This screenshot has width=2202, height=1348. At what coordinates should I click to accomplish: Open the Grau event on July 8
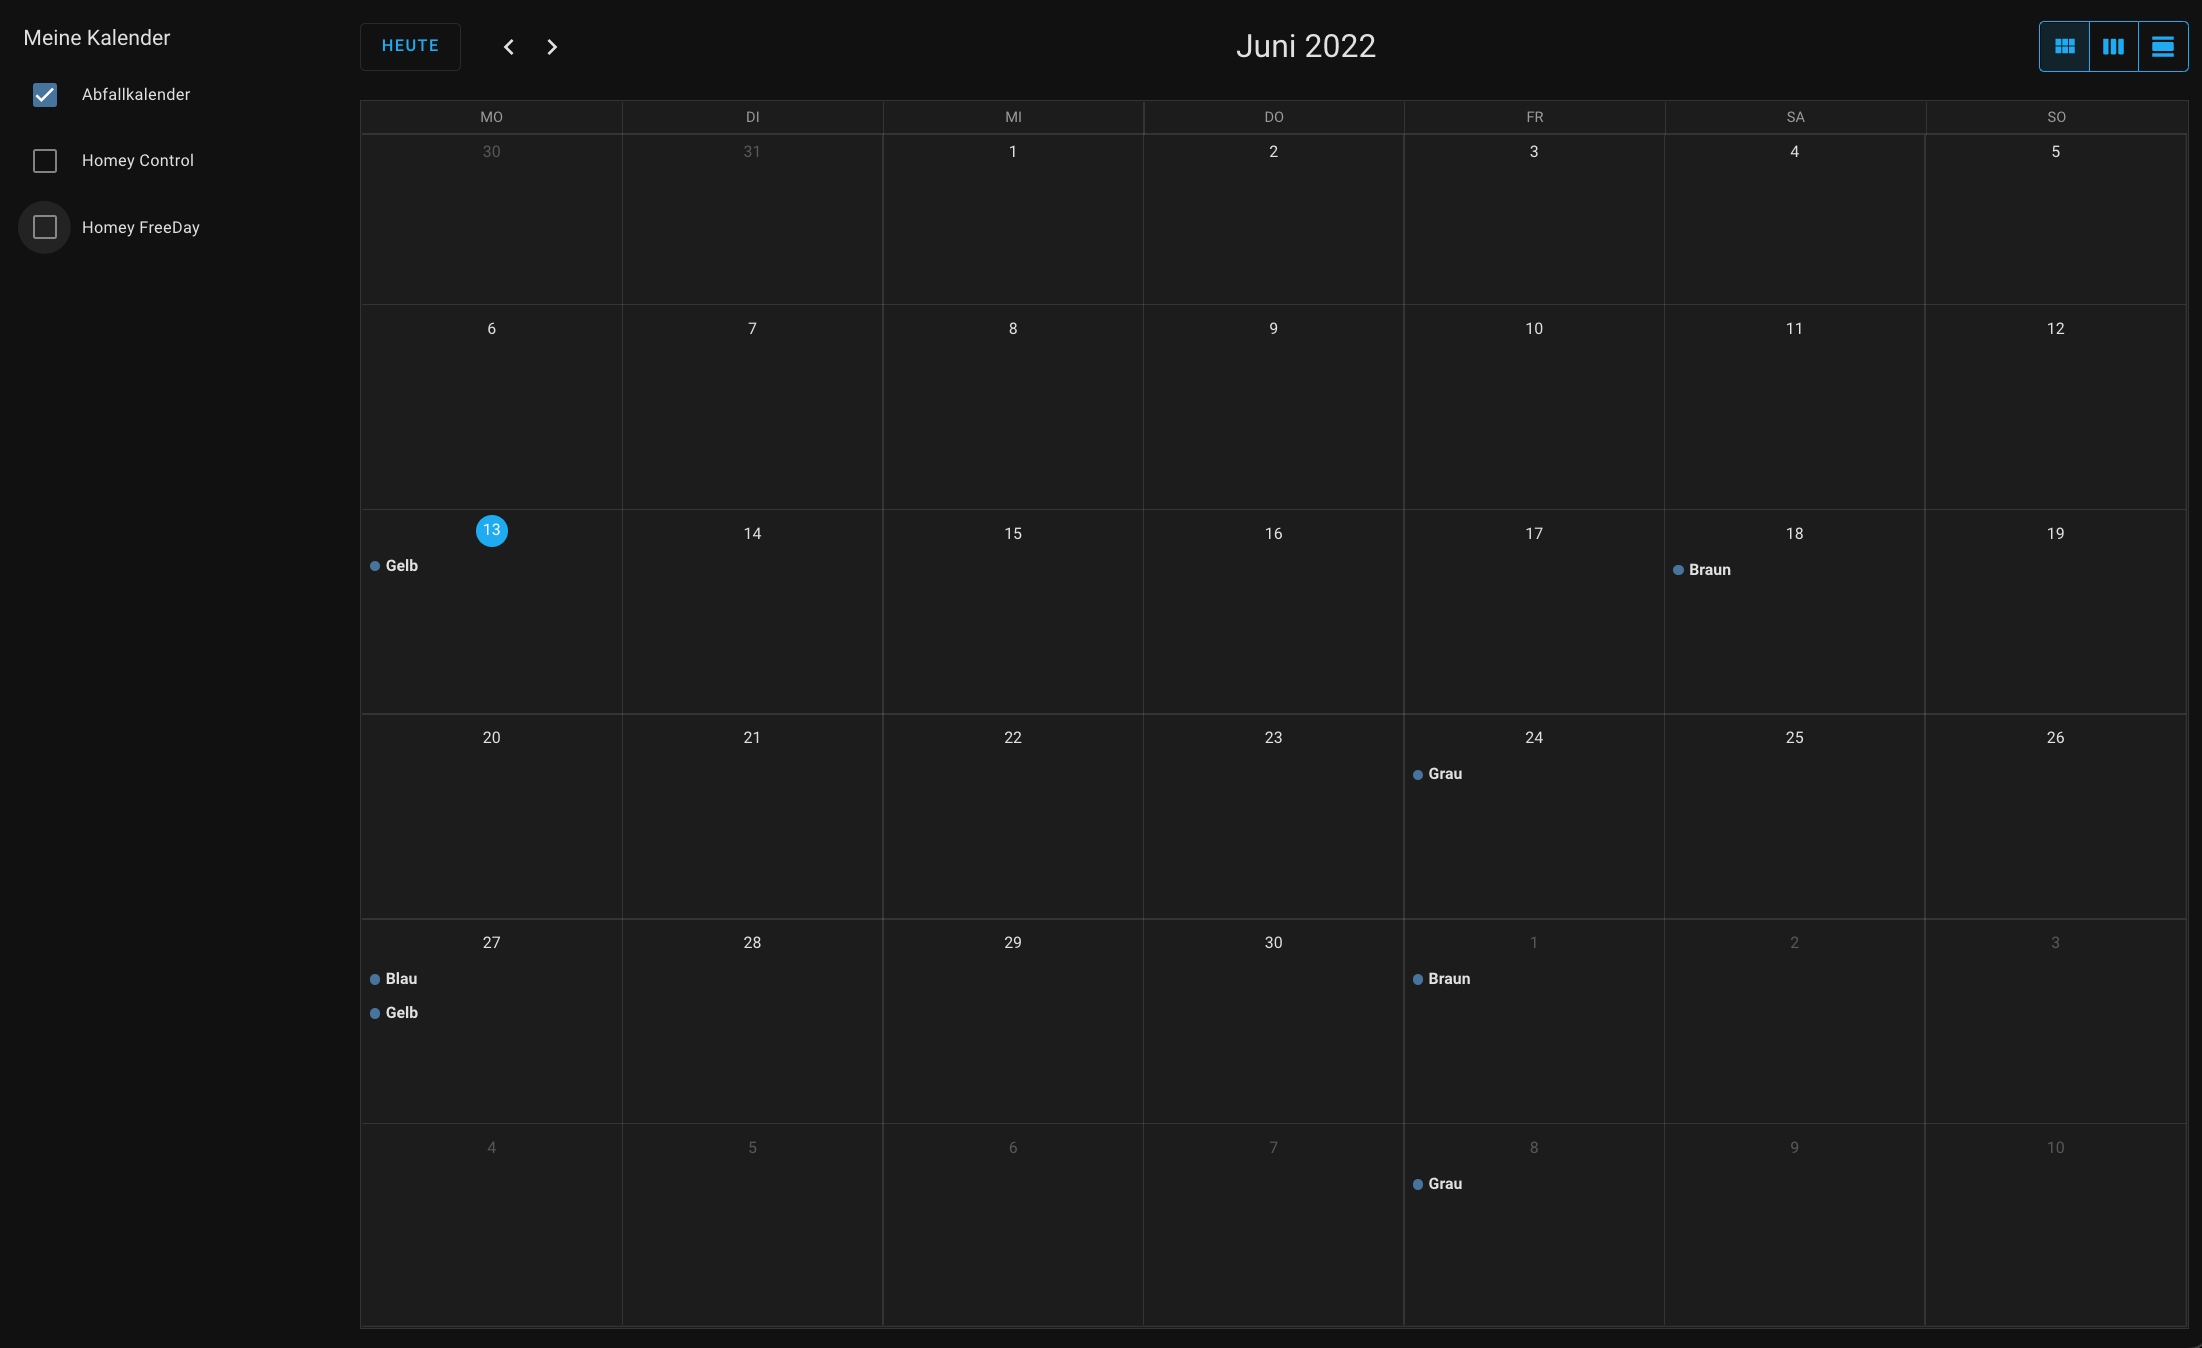(x=1444, y=1184)
